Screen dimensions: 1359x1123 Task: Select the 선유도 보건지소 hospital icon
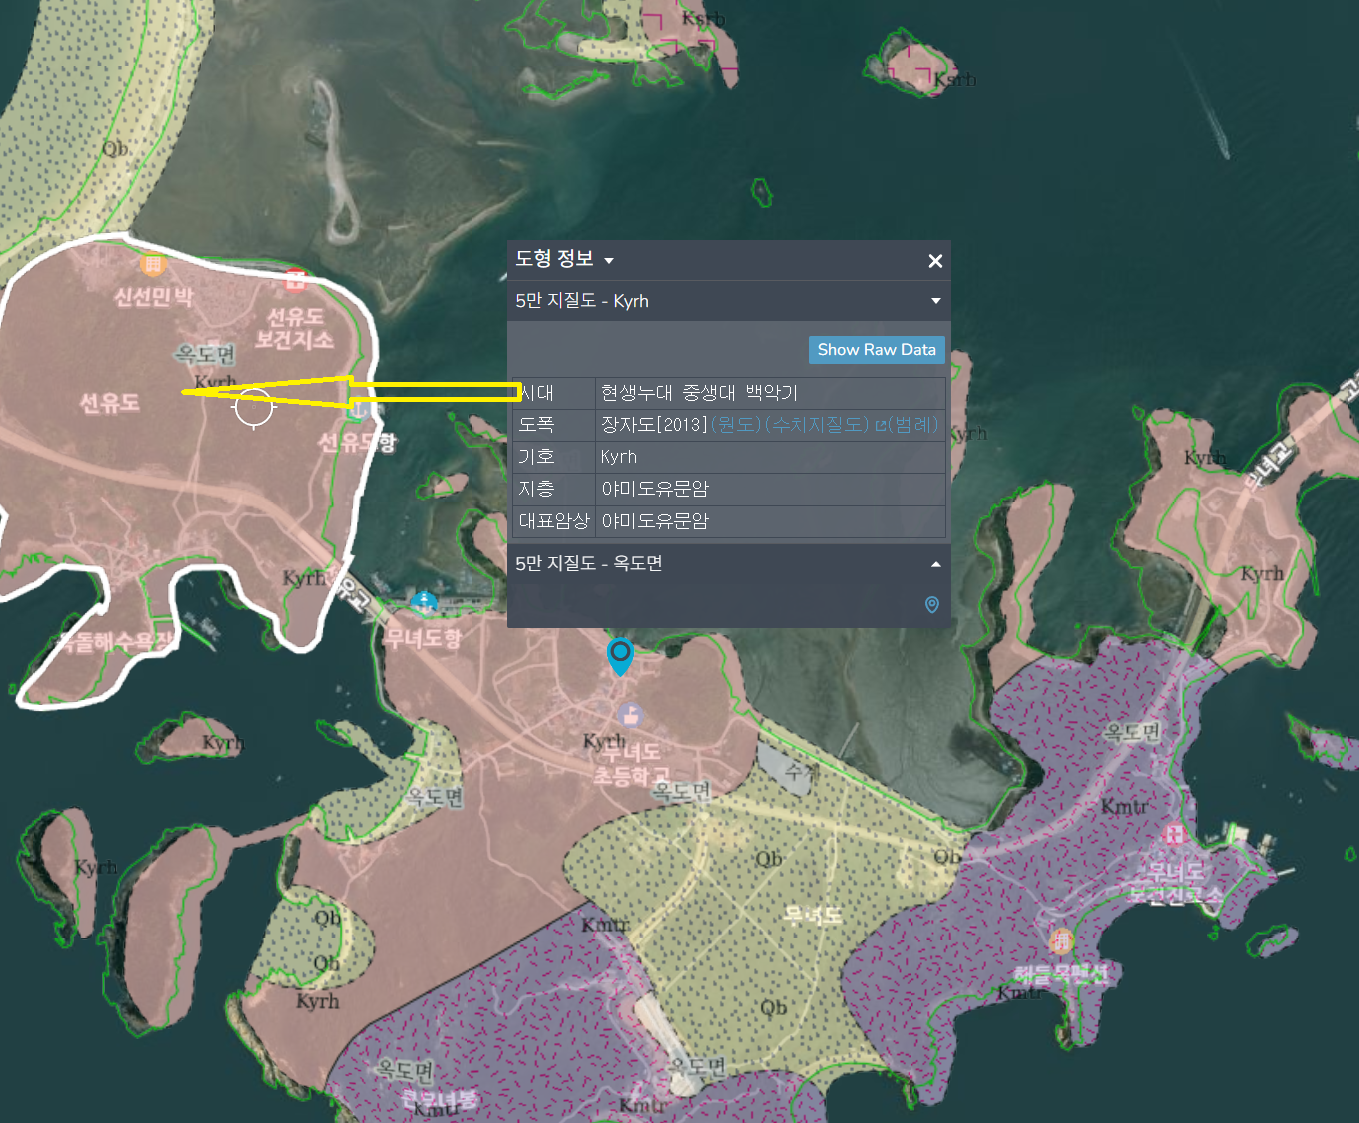pyautogui.click(x=295, y=280)
